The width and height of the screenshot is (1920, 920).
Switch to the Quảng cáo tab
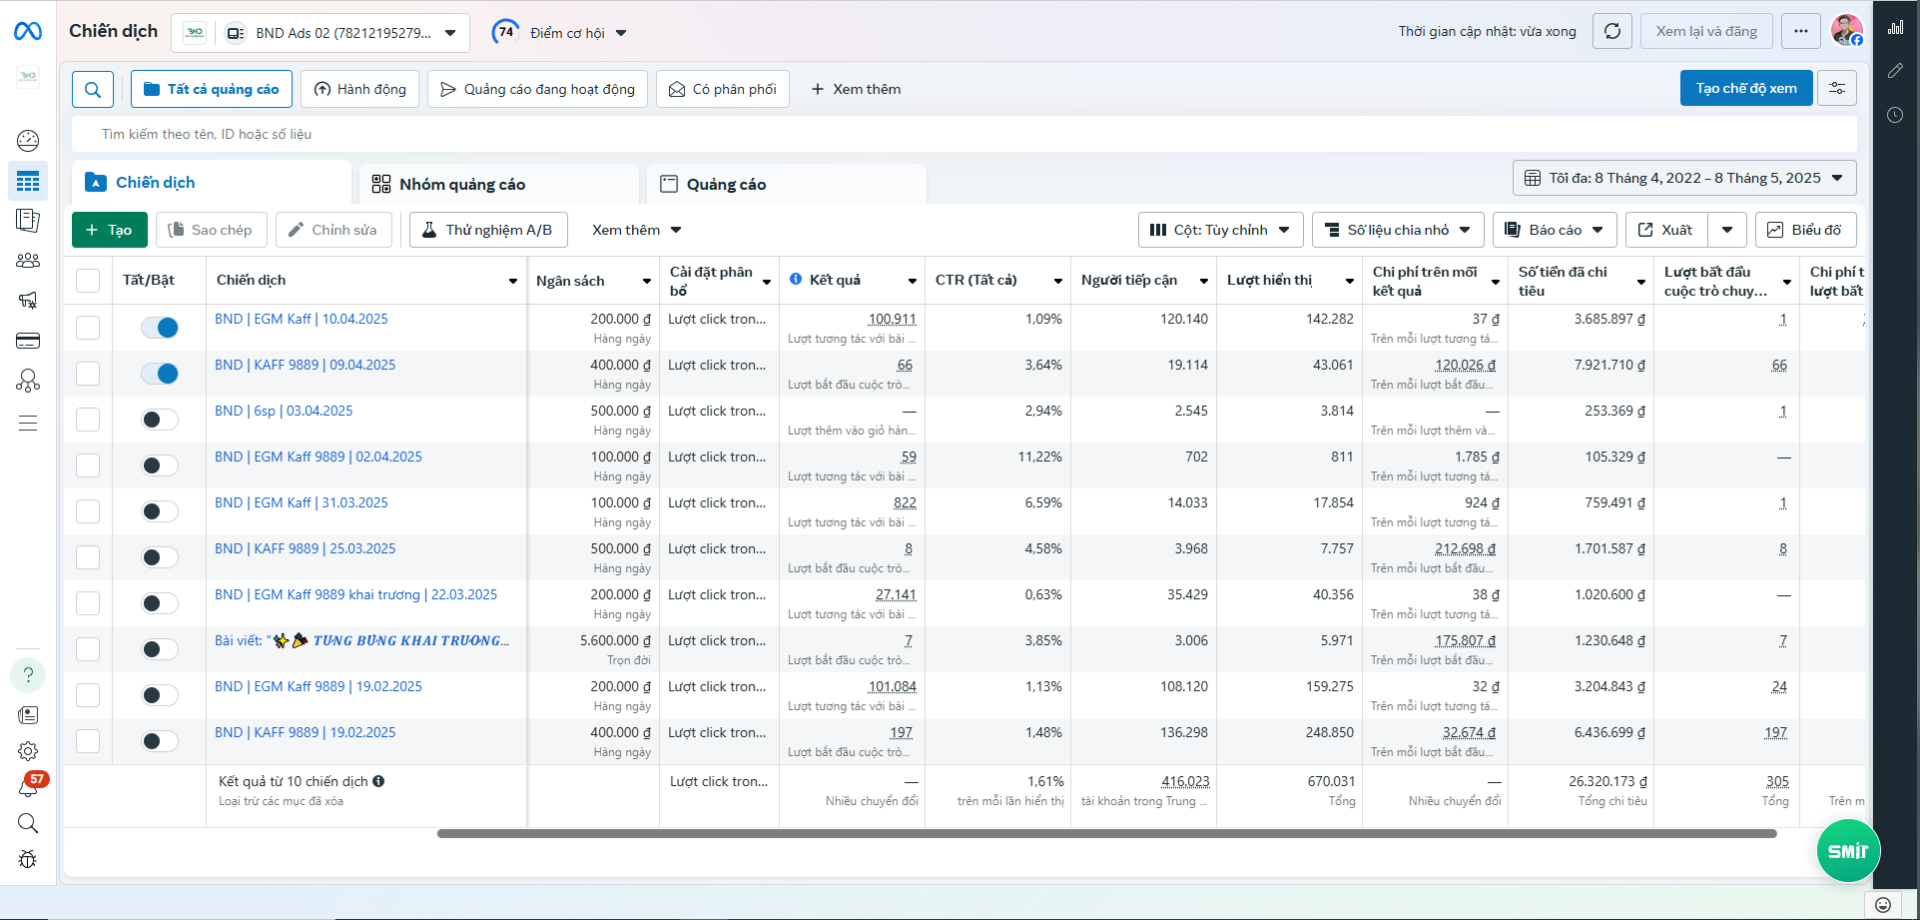(787, 184)
